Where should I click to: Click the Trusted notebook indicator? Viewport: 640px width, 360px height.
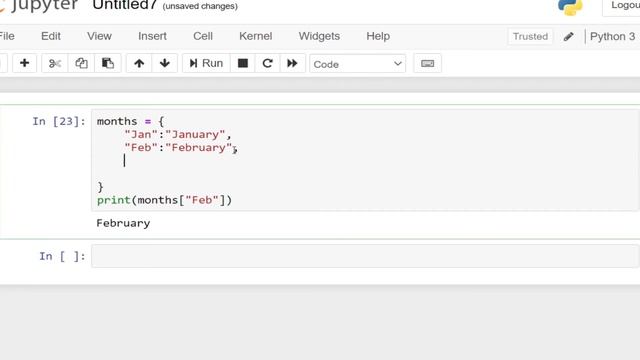530,36
